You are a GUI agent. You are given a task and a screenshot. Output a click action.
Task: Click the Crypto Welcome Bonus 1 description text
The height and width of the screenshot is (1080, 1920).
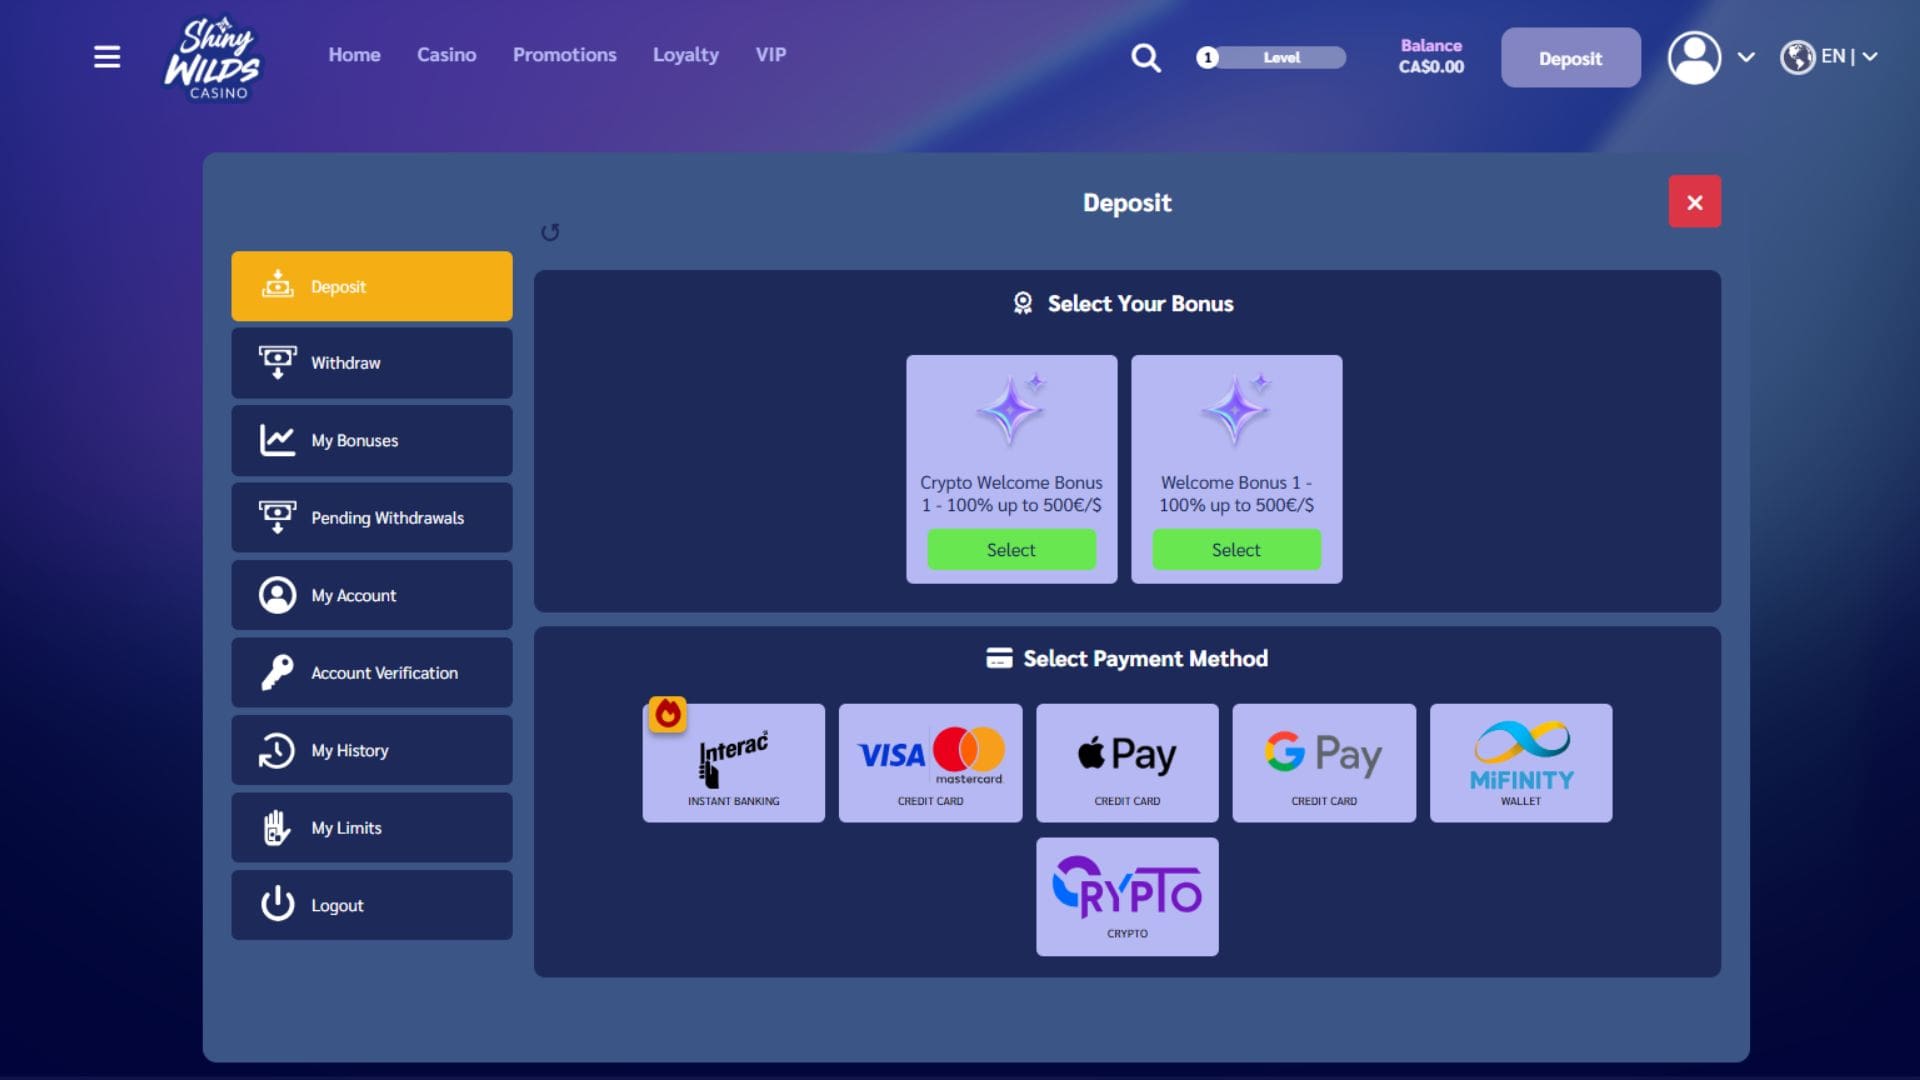click(1011, 494)
